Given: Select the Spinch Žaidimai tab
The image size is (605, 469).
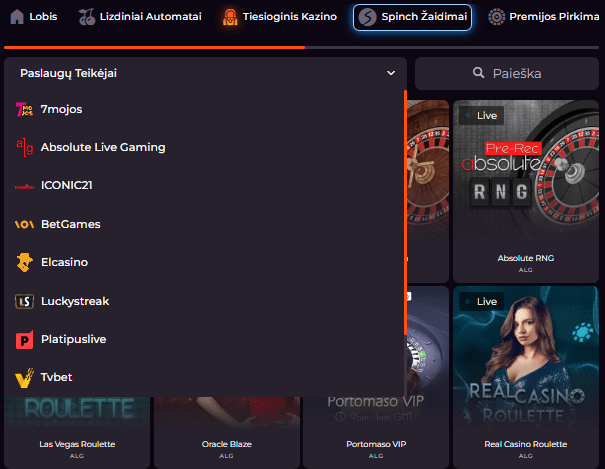Looking at the screenshot, I should pos(412,17).
